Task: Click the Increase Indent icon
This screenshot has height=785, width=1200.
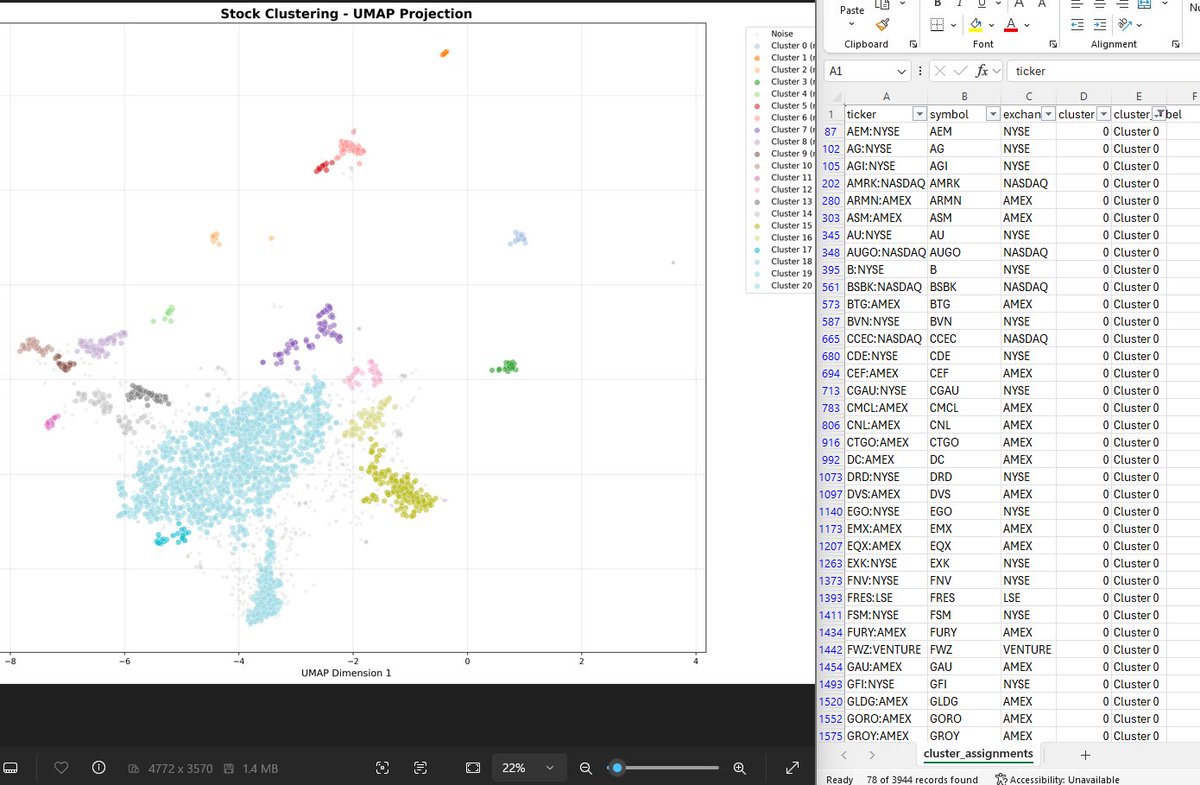Action: [1101, 25]
